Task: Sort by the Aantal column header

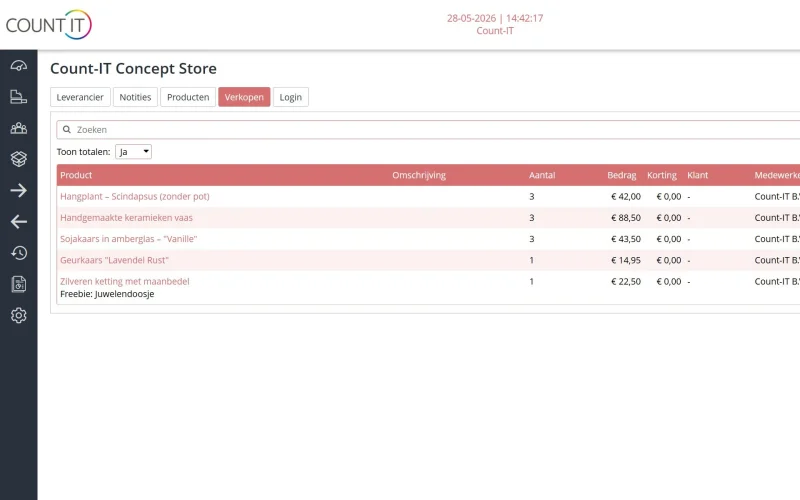Action: [x=542, y=175]
